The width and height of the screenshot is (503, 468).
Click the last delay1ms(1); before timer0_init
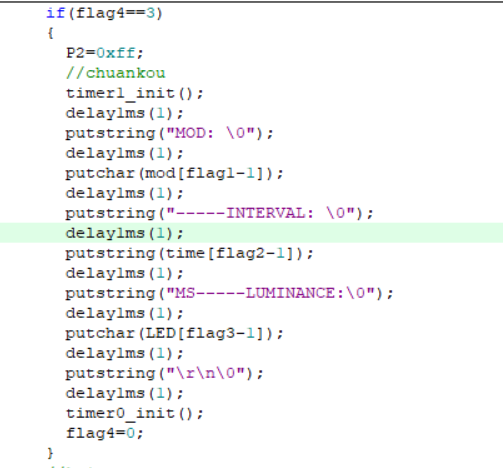tap(124, 393)
